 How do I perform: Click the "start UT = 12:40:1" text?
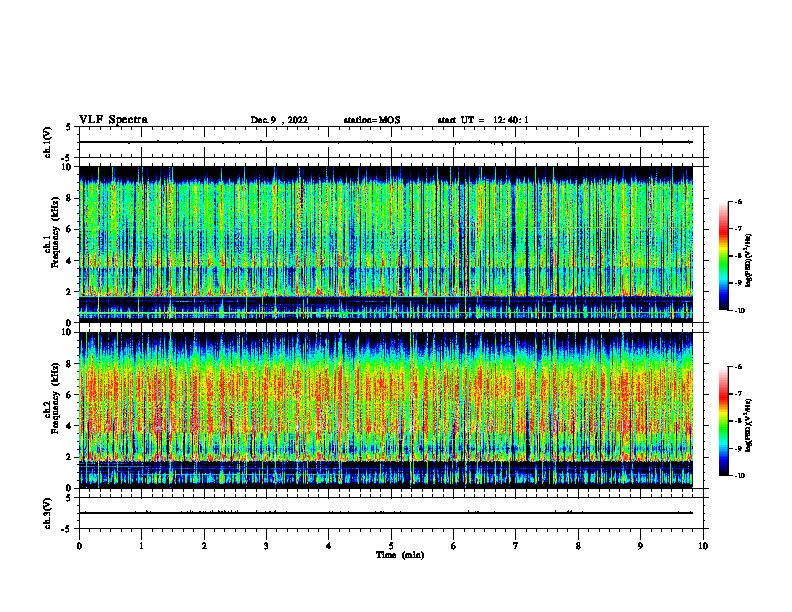(x=483, y=120)
